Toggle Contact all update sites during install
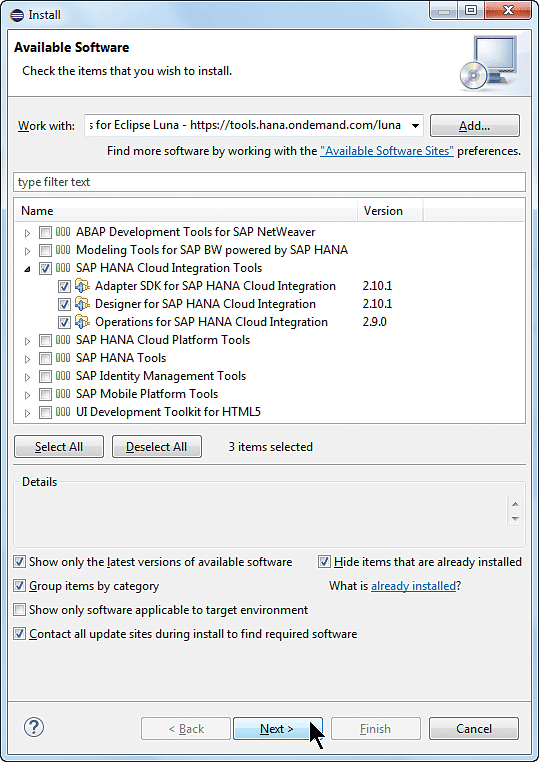The image size is (539, 762). point(19,634)
